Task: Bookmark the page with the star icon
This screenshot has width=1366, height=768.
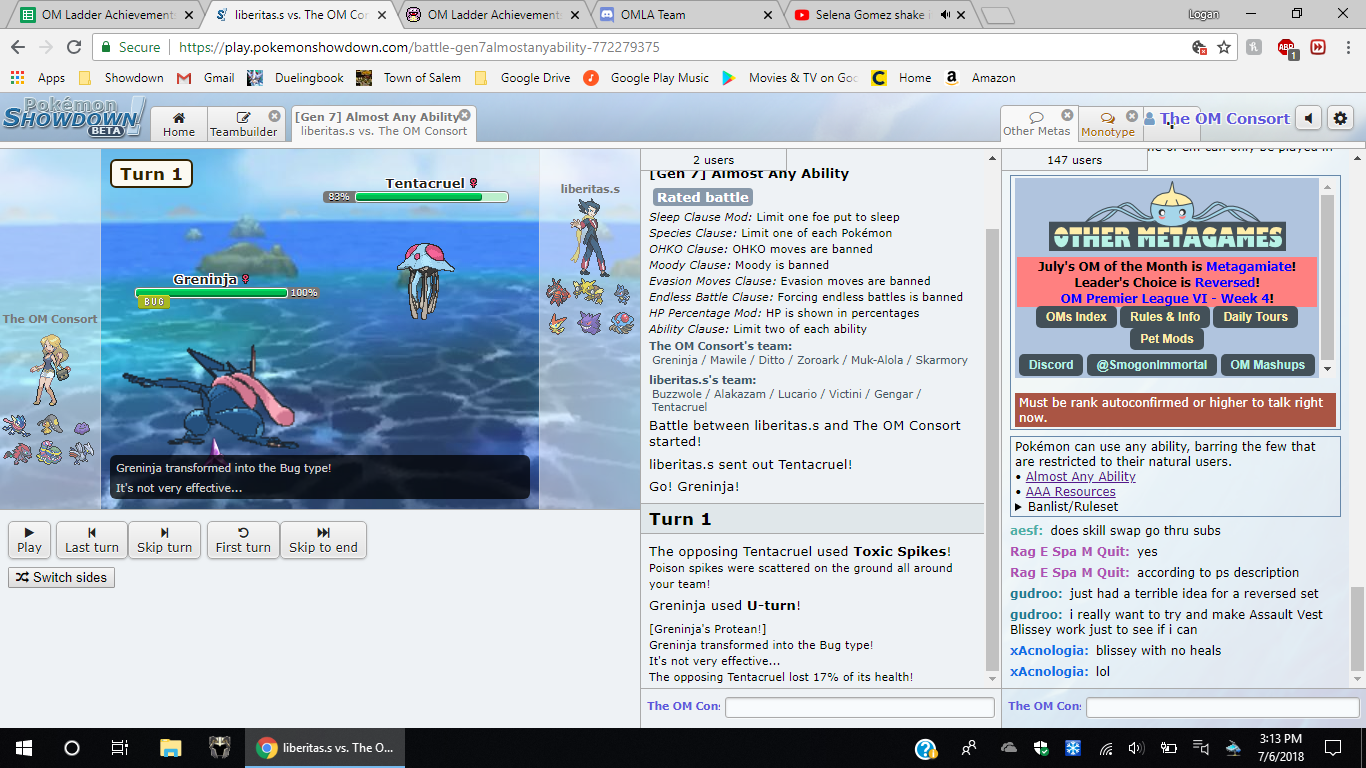Action: pos(1224,47)
